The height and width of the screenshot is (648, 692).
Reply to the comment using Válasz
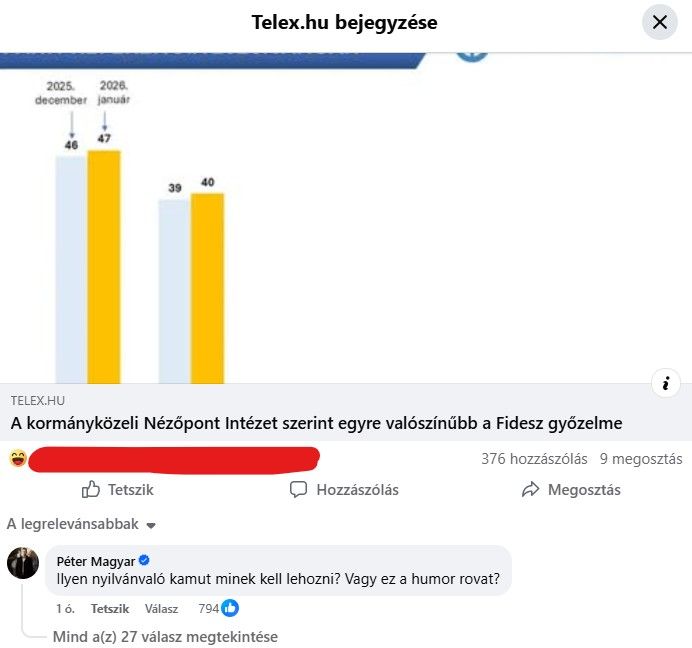pos(161,608)
